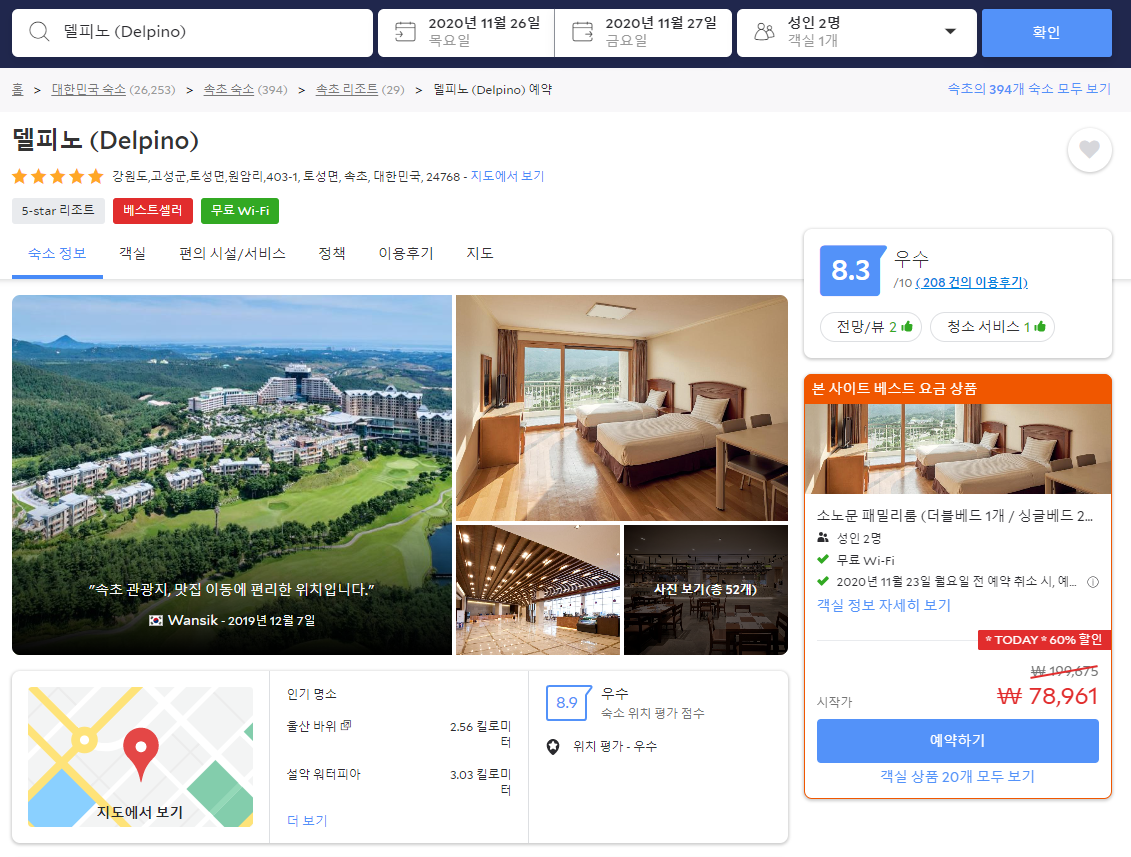
Task: Open 객실 상품 20개 모두 보기 link
Action: click(x=957, y=777)
